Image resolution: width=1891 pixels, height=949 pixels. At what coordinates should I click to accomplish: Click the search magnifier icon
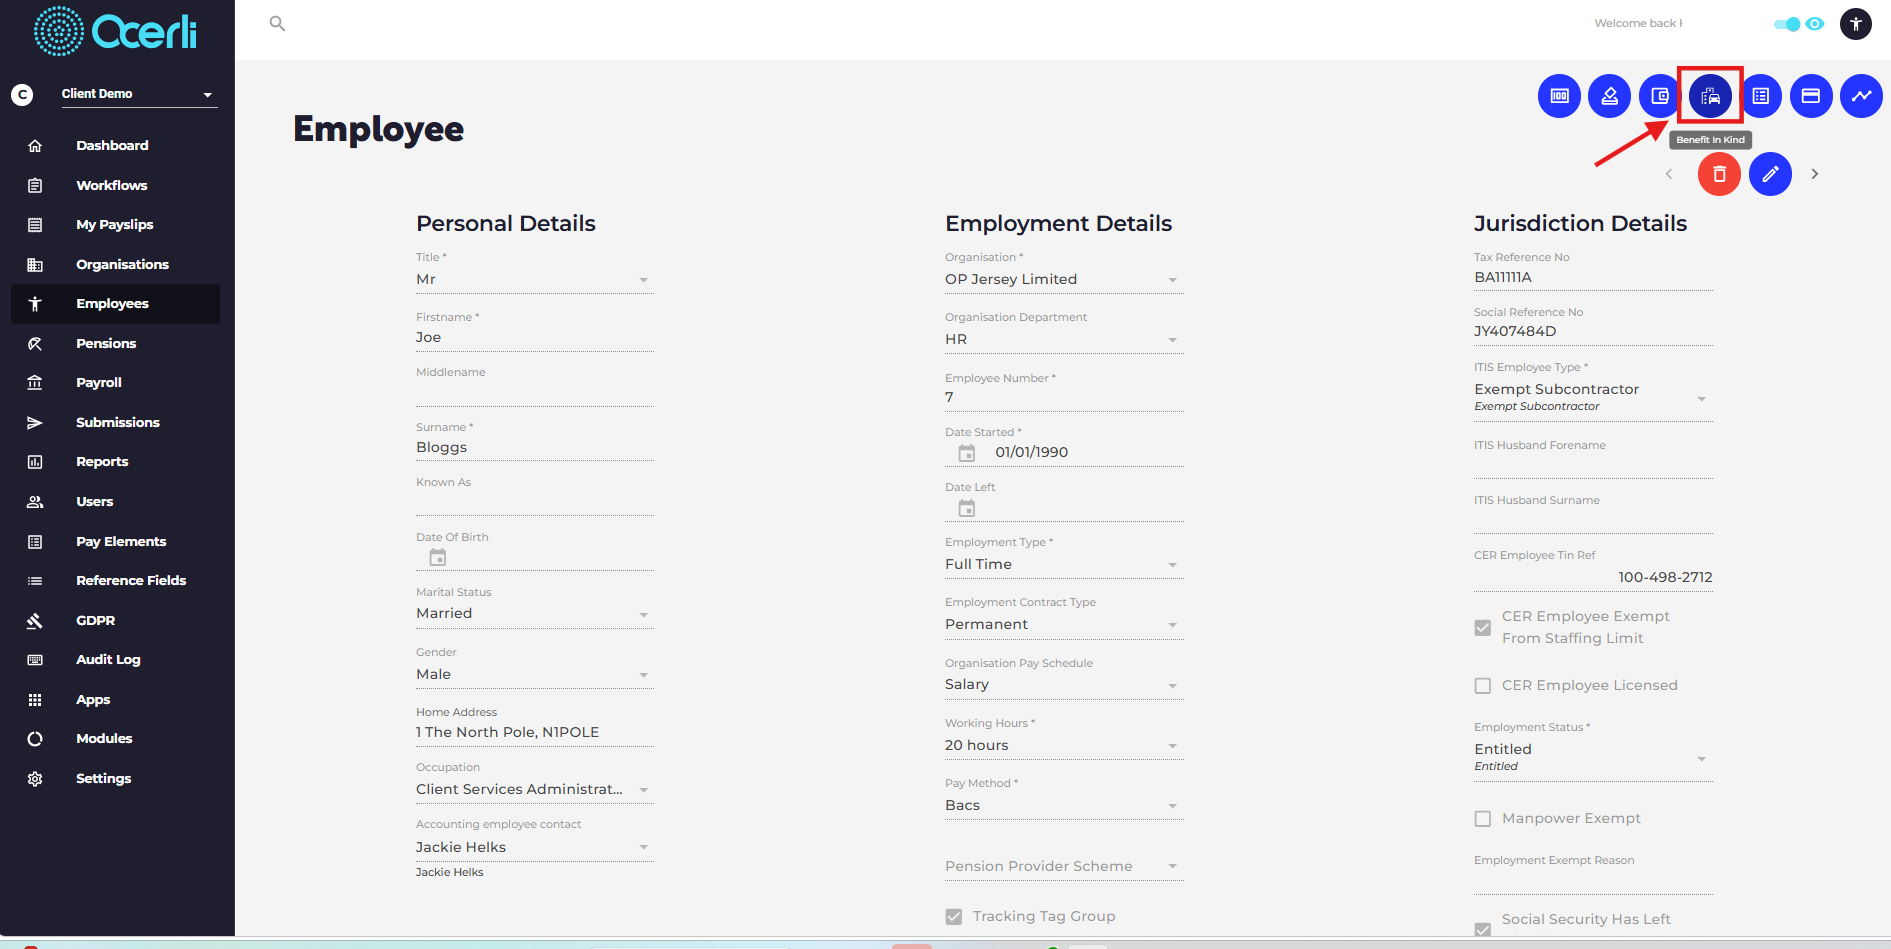pyautogui.click(x=277, y=23)
